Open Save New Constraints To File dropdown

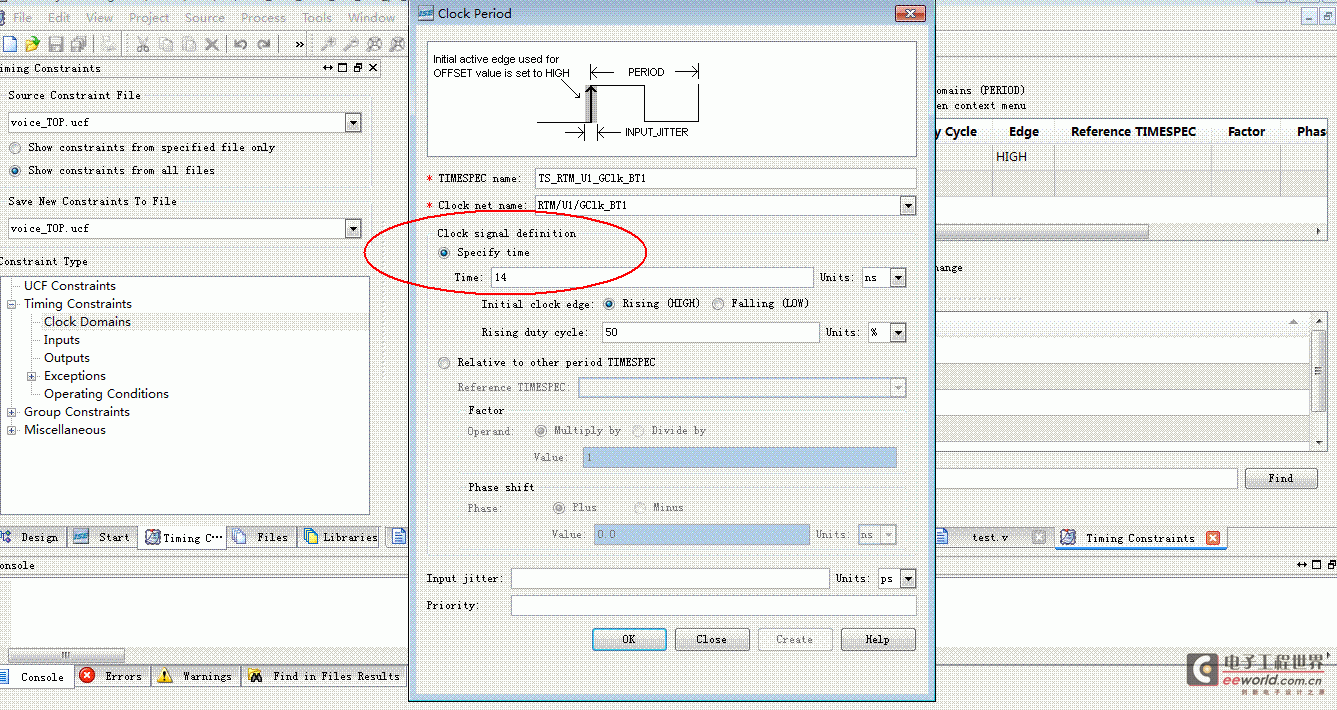(x=352, y=228)
